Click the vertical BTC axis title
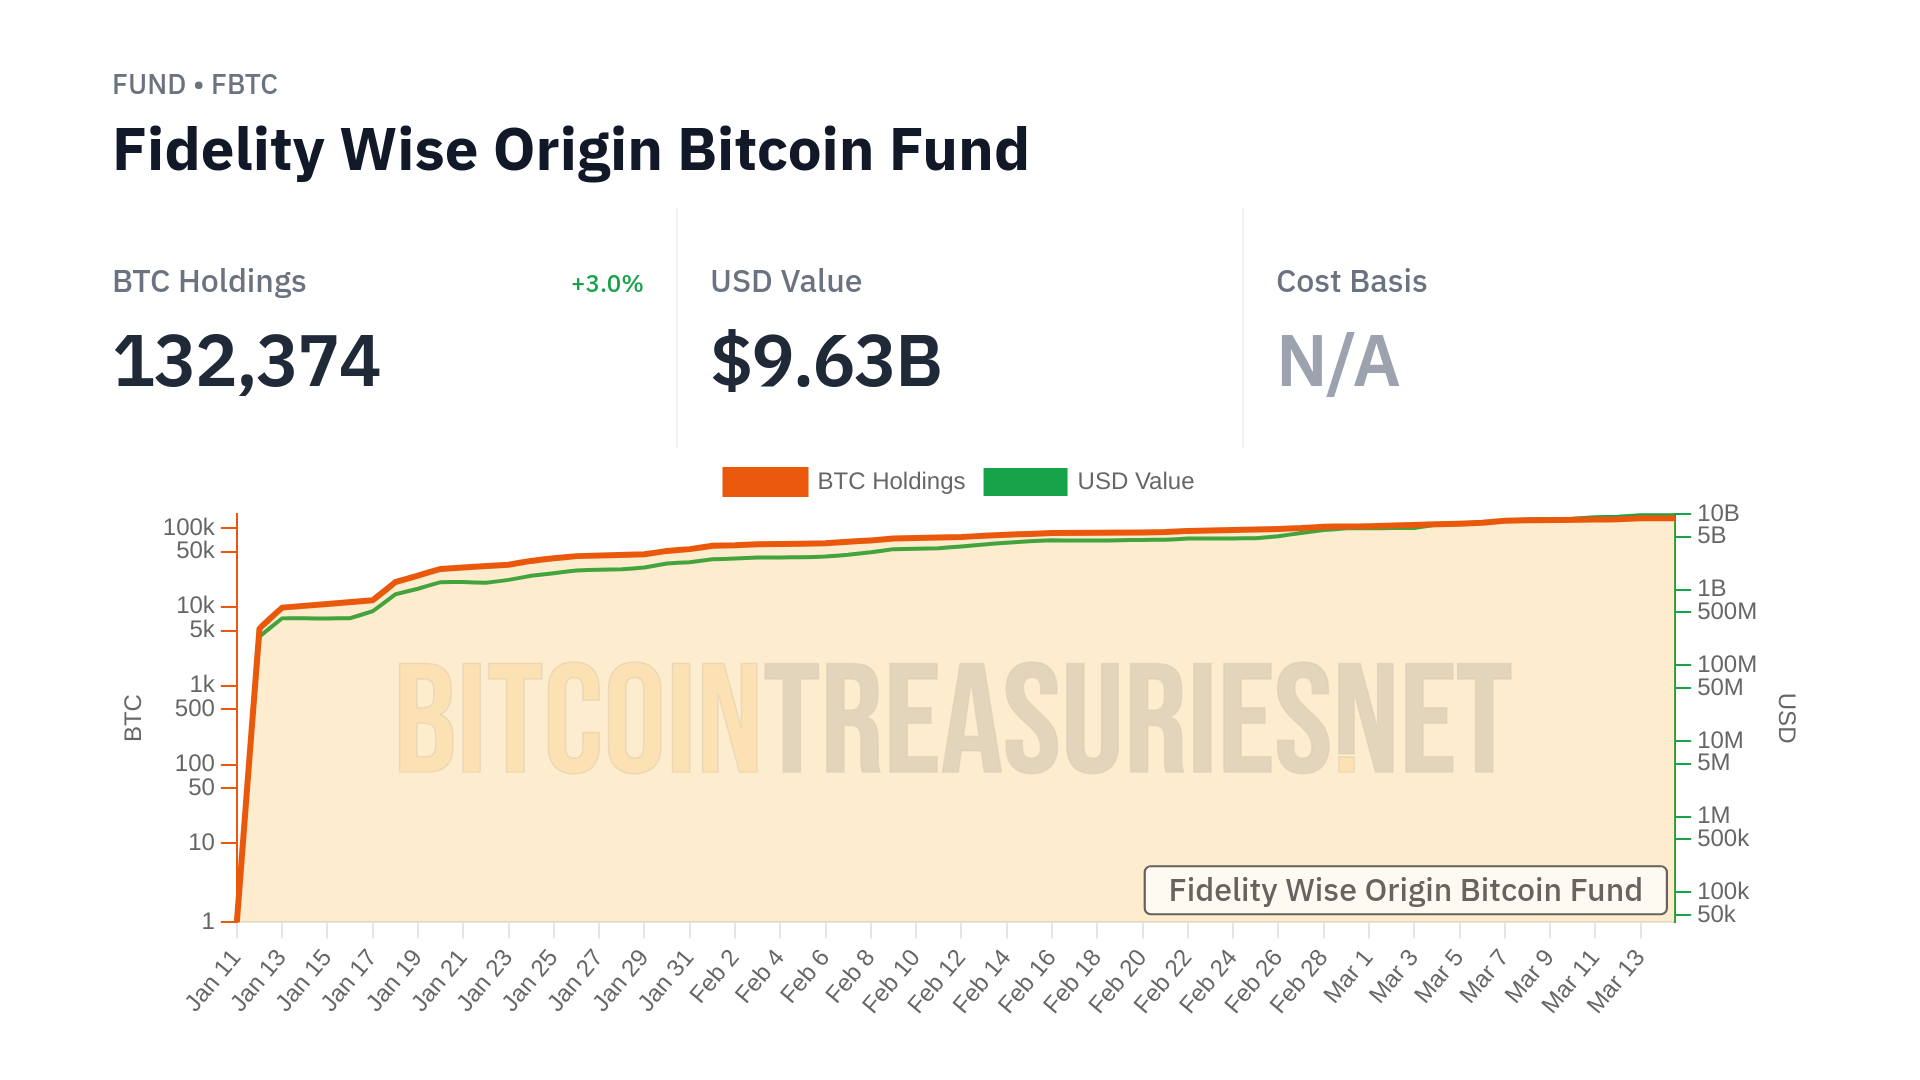This screenshot has height=1080, width=1920. click(x=133, y=718)
